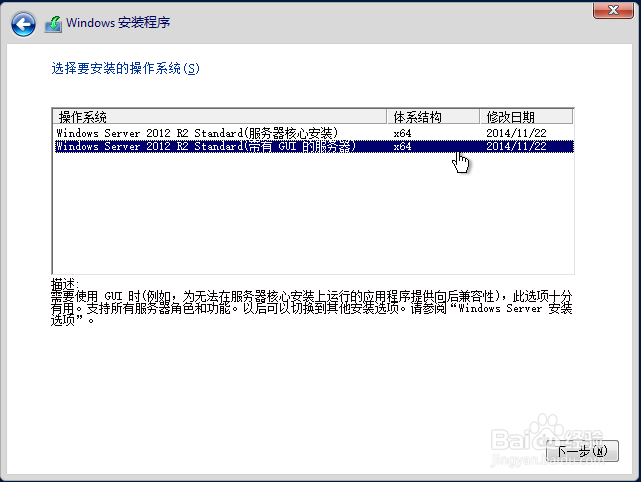641x482 pixels.
Task: Select Standard (服务器核心安装) option row
Action: click(314, 133)
